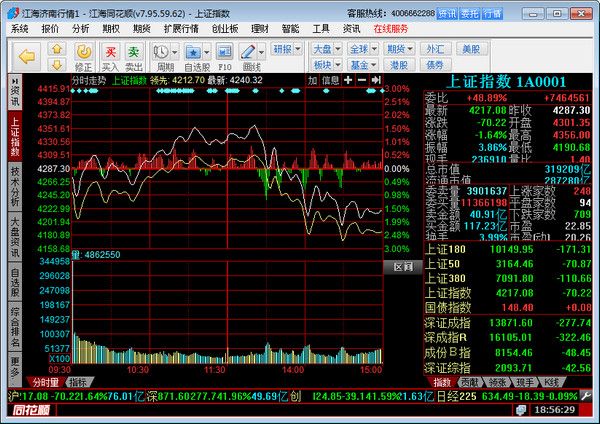
Task: Click the 行情 button in title bar
Action: click(492, 14)
